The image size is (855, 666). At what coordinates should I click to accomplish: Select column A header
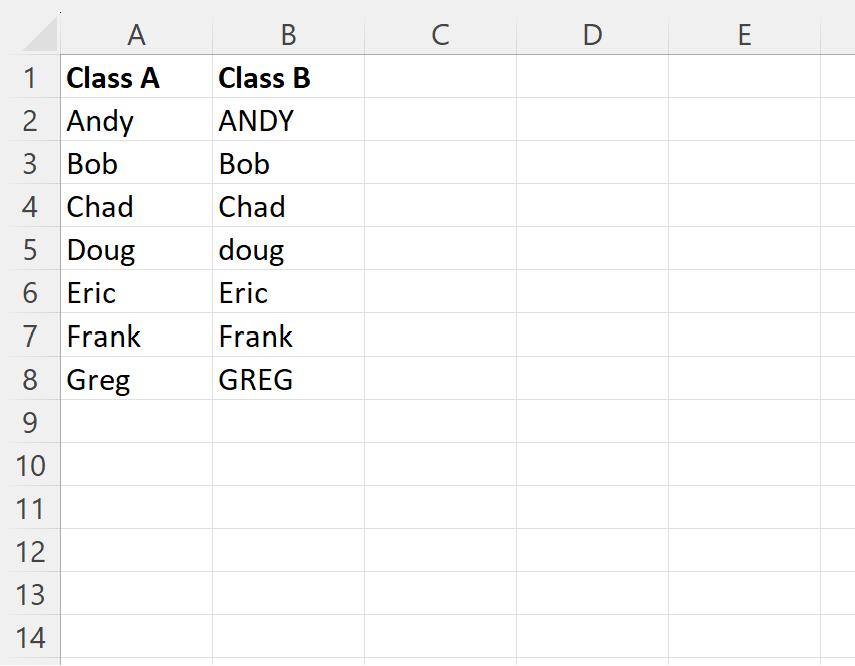pyautogui.click(x=136, y=34)
